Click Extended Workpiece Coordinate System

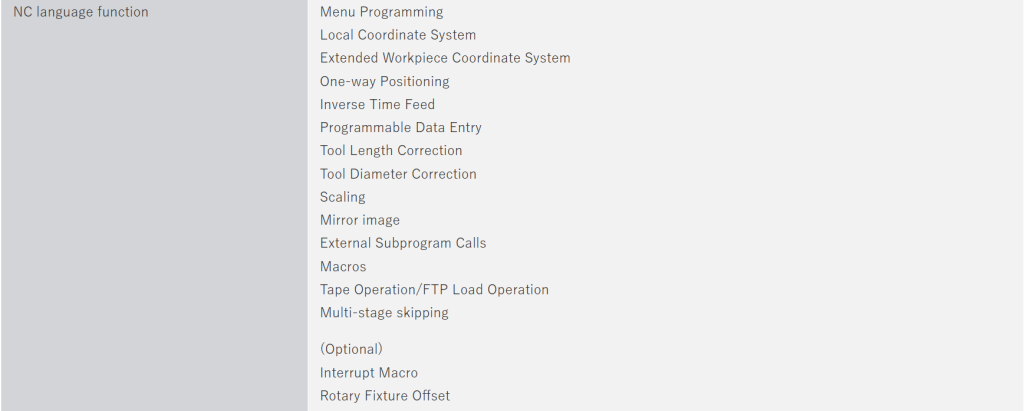pos(445,58)
